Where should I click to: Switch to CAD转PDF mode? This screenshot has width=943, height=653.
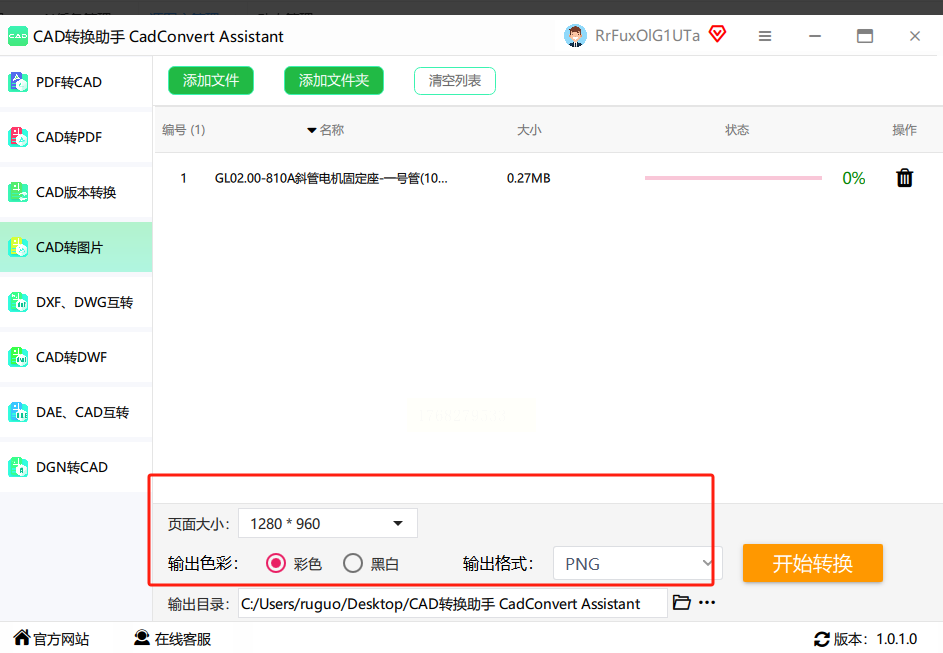[x=76, y=137]
